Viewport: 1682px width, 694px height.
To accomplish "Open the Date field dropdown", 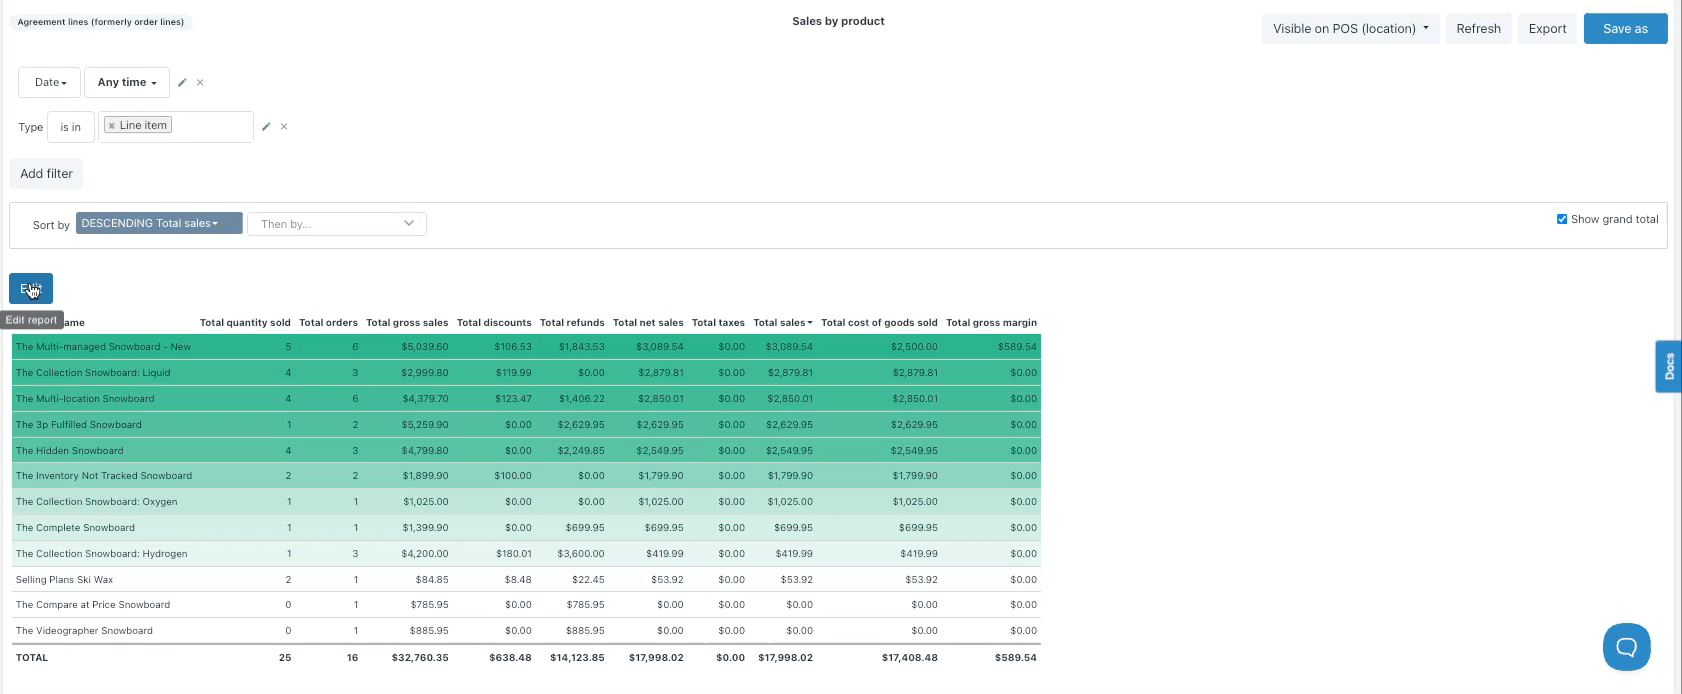I will coord(50,82).
